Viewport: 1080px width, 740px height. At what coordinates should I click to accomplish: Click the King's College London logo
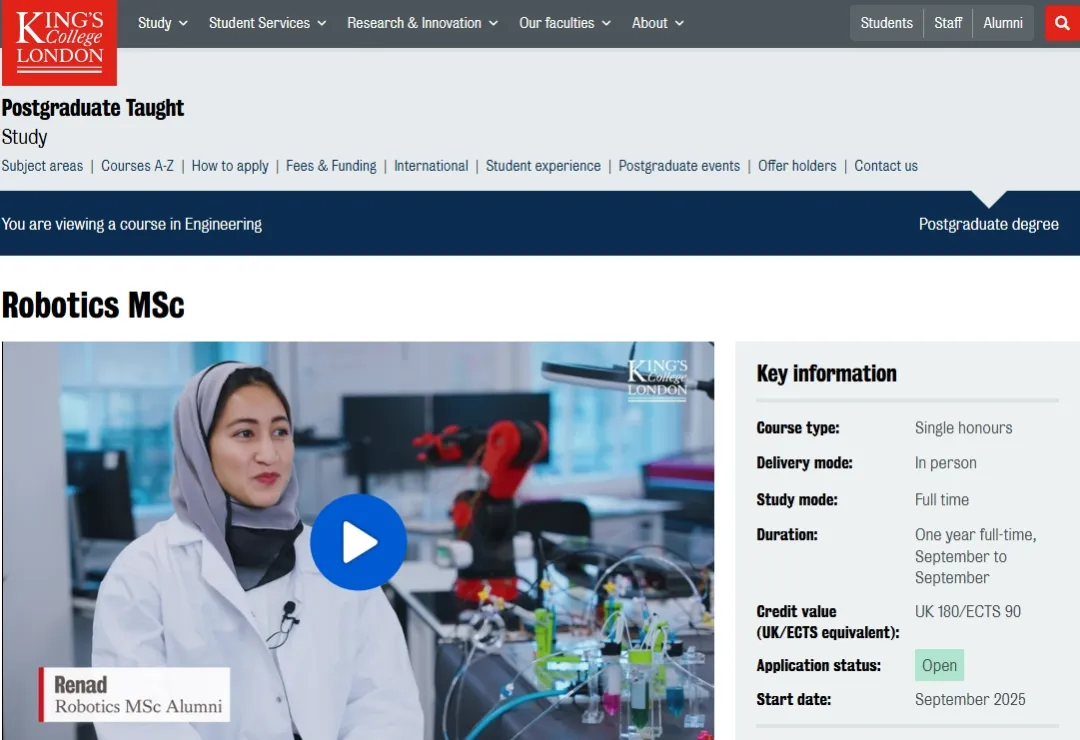[59, 41]
